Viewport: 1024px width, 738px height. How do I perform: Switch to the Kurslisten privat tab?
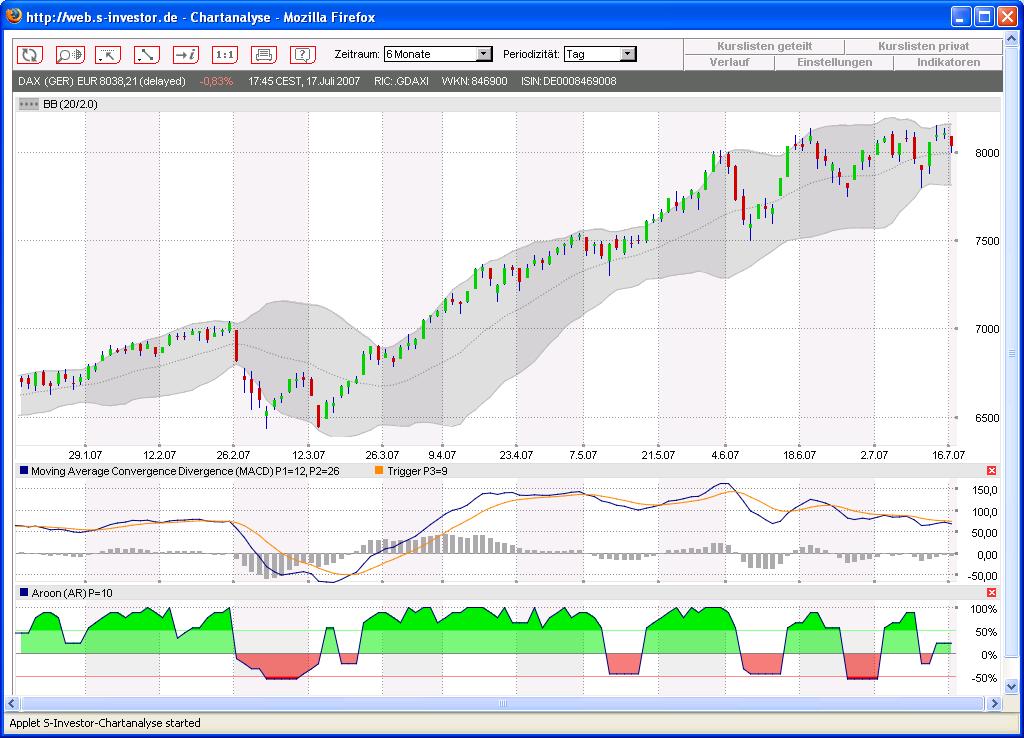[923, 46]
